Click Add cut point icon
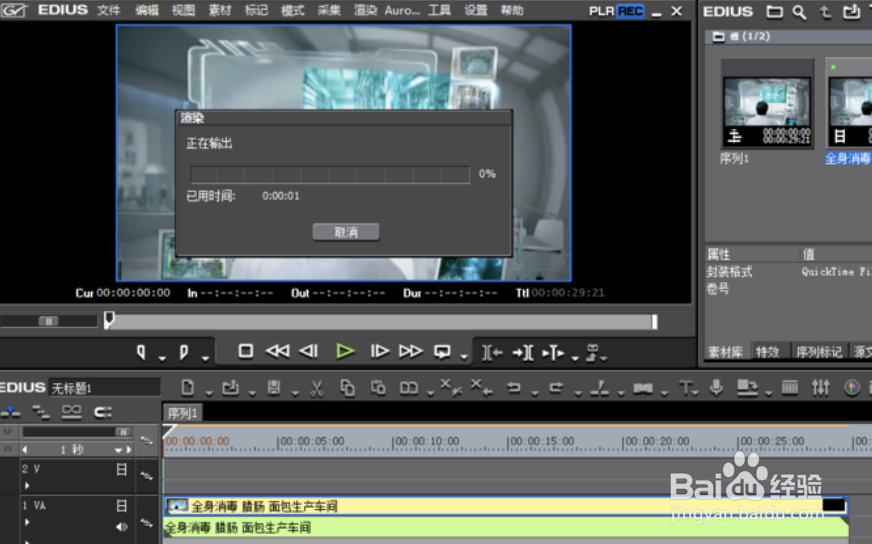 point(599,388)
